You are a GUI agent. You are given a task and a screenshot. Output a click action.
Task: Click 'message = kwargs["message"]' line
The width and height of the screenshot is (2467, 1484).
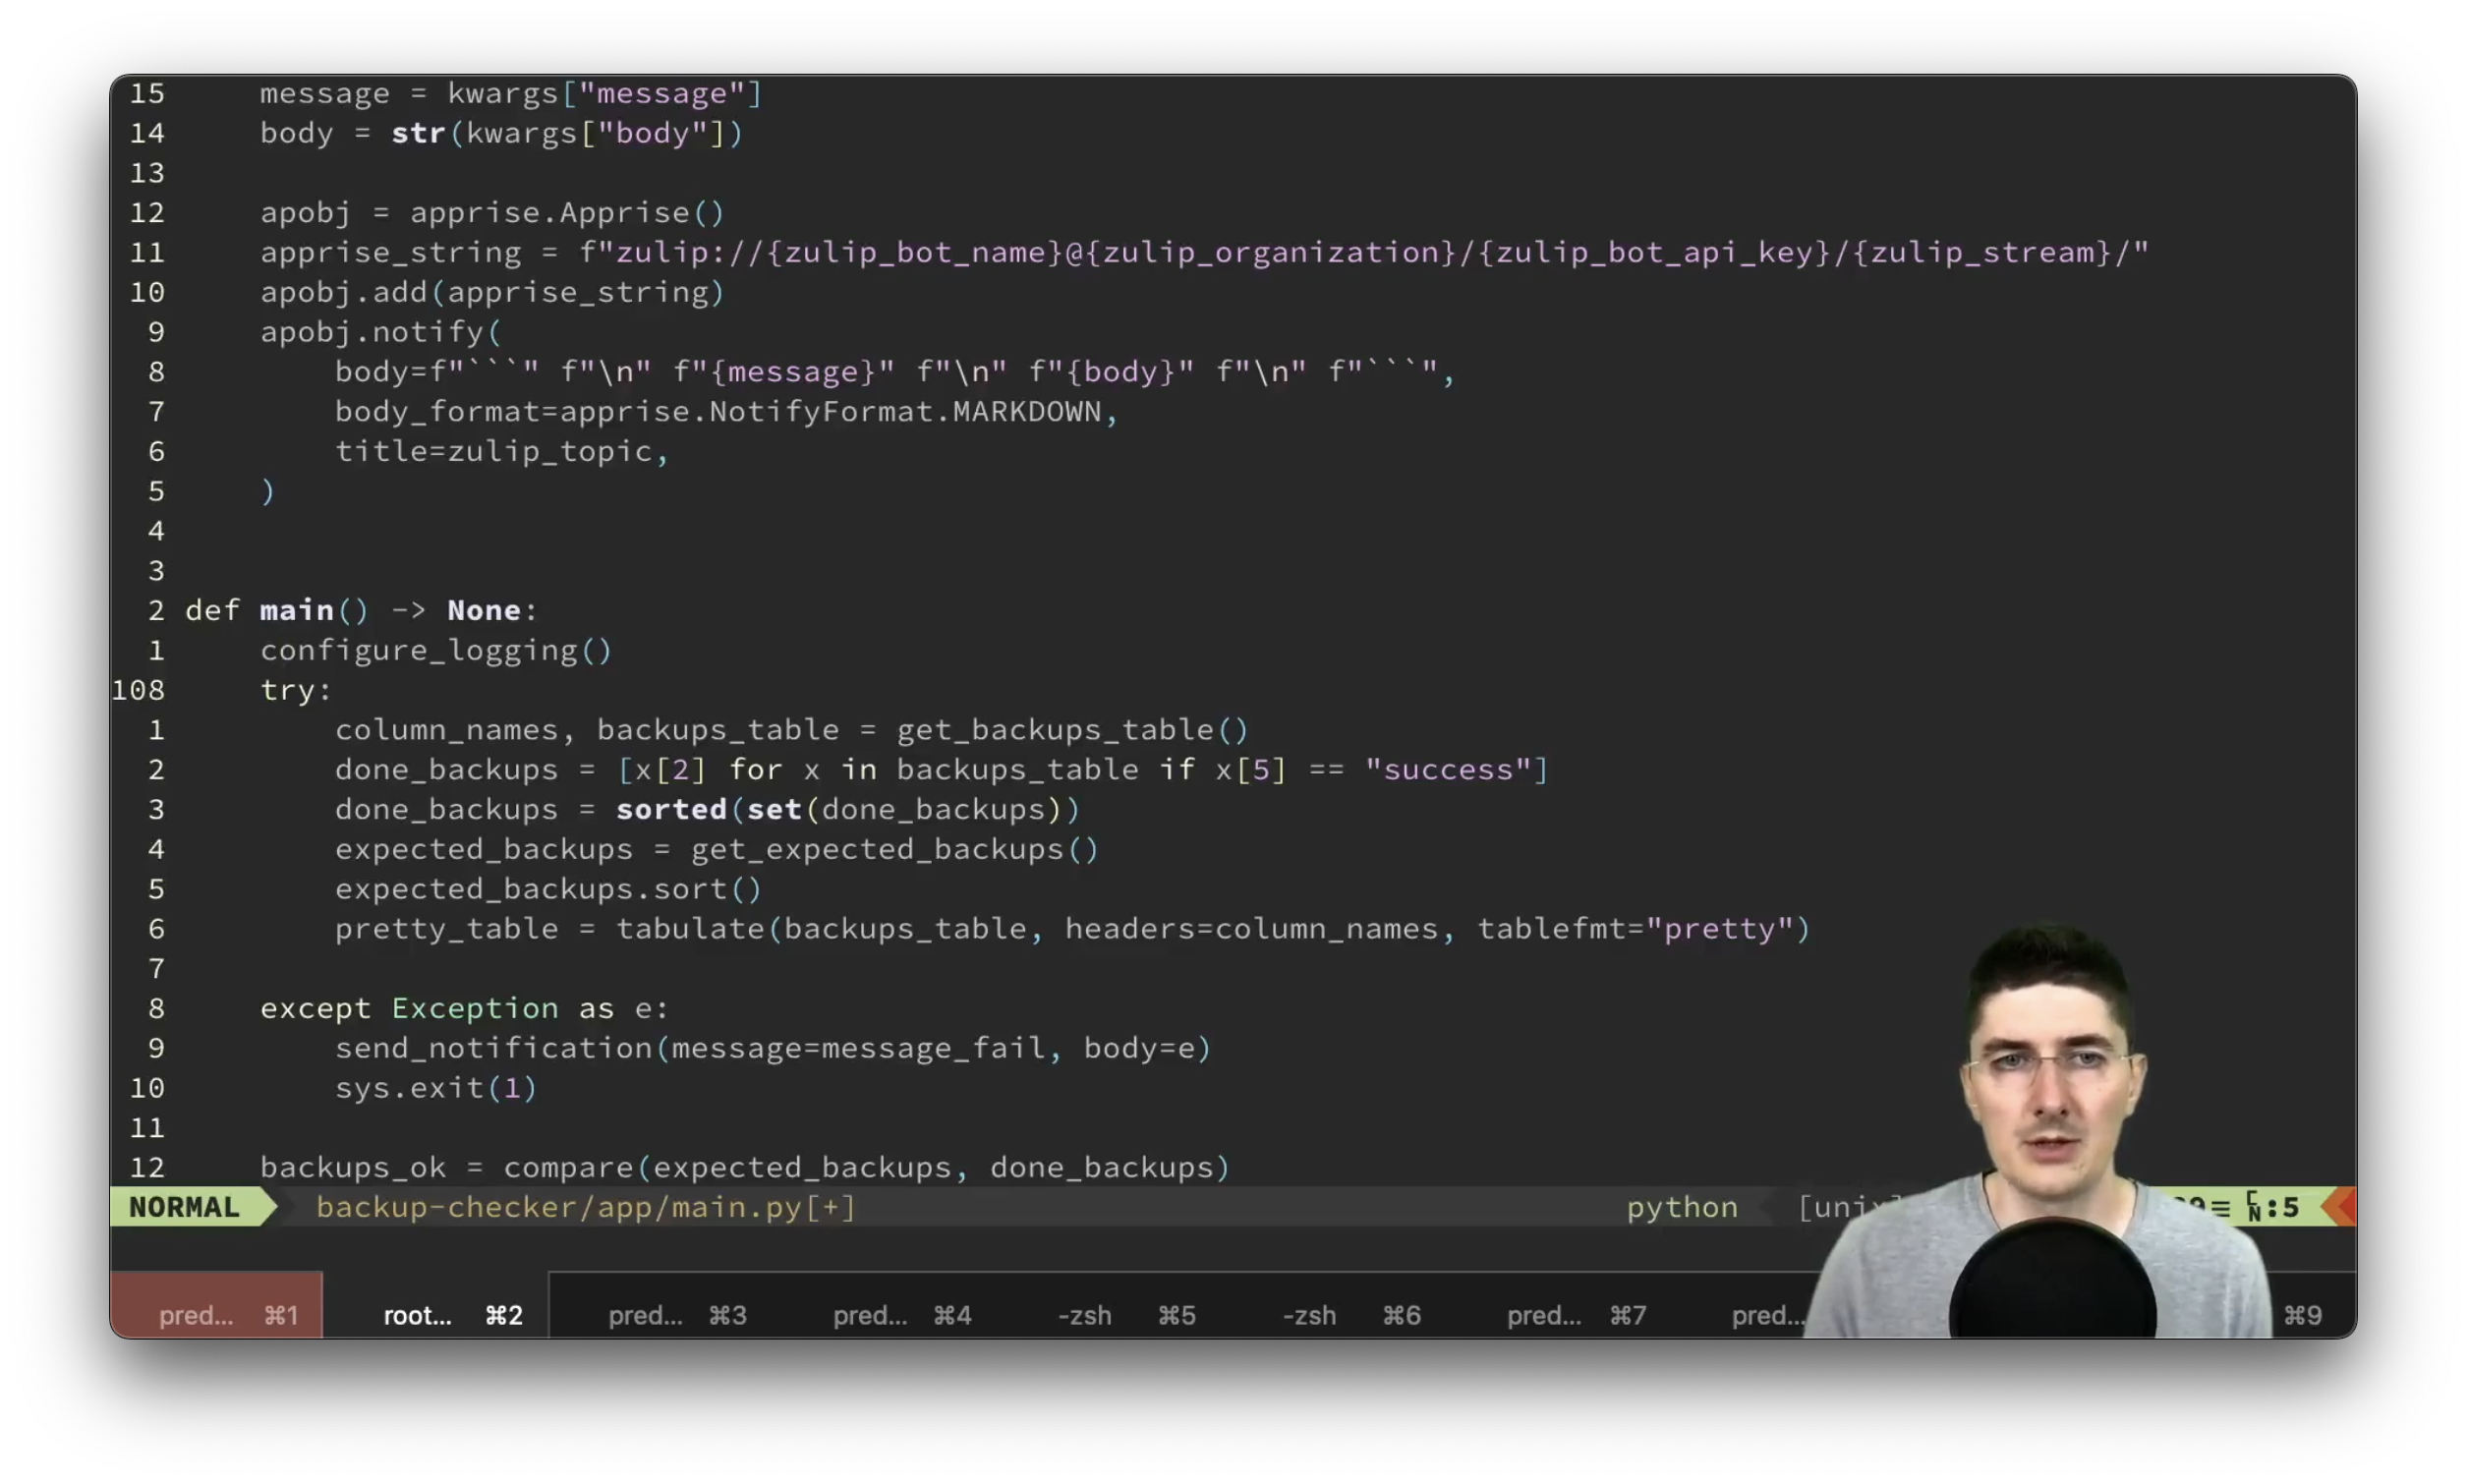click(x=511, y=93)
